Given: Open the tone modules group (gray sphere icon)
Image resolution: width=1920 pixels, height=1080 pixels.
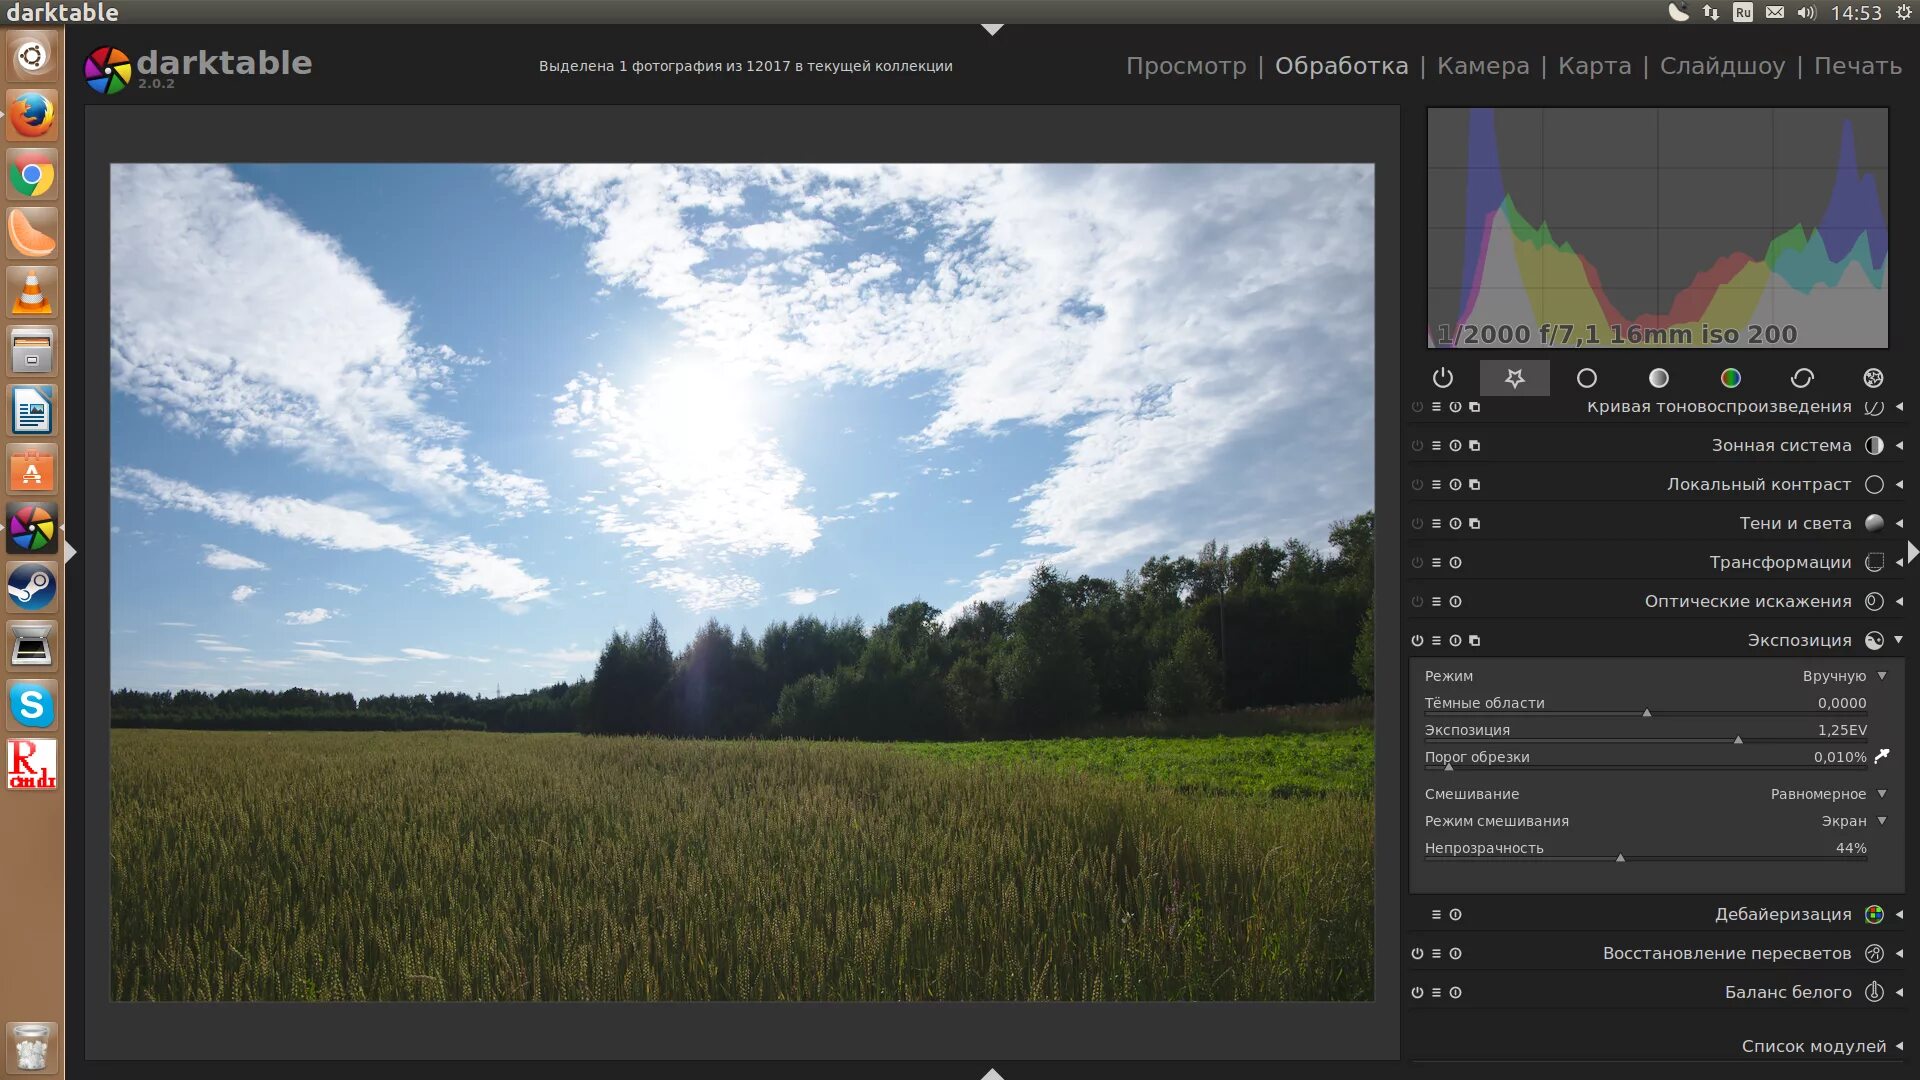Looking at the screenshot, I should coord(1659,378).
